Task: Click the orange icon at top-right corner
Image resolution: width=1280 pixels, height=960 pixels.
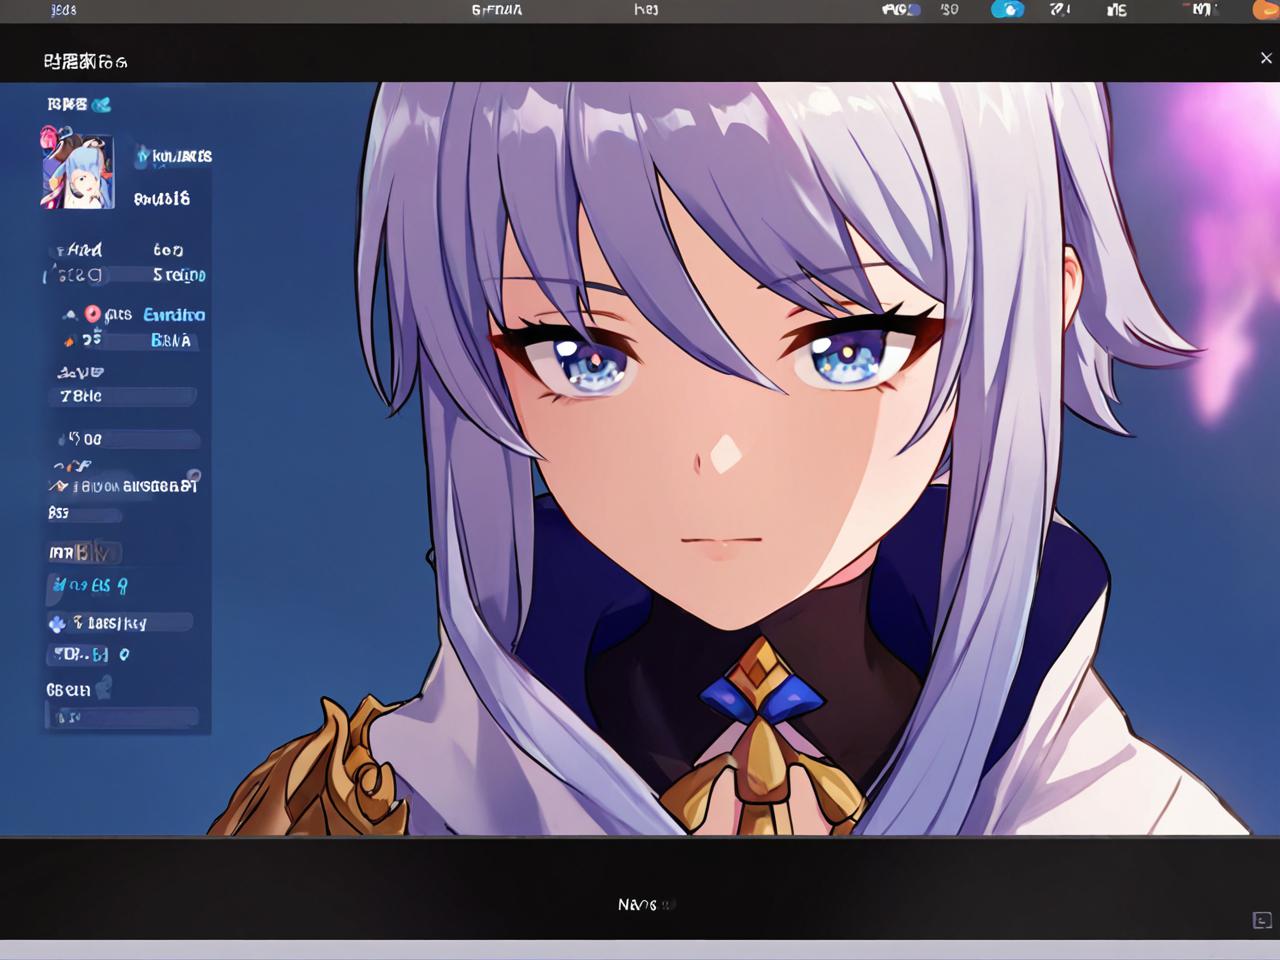Action: (1266, 9)
